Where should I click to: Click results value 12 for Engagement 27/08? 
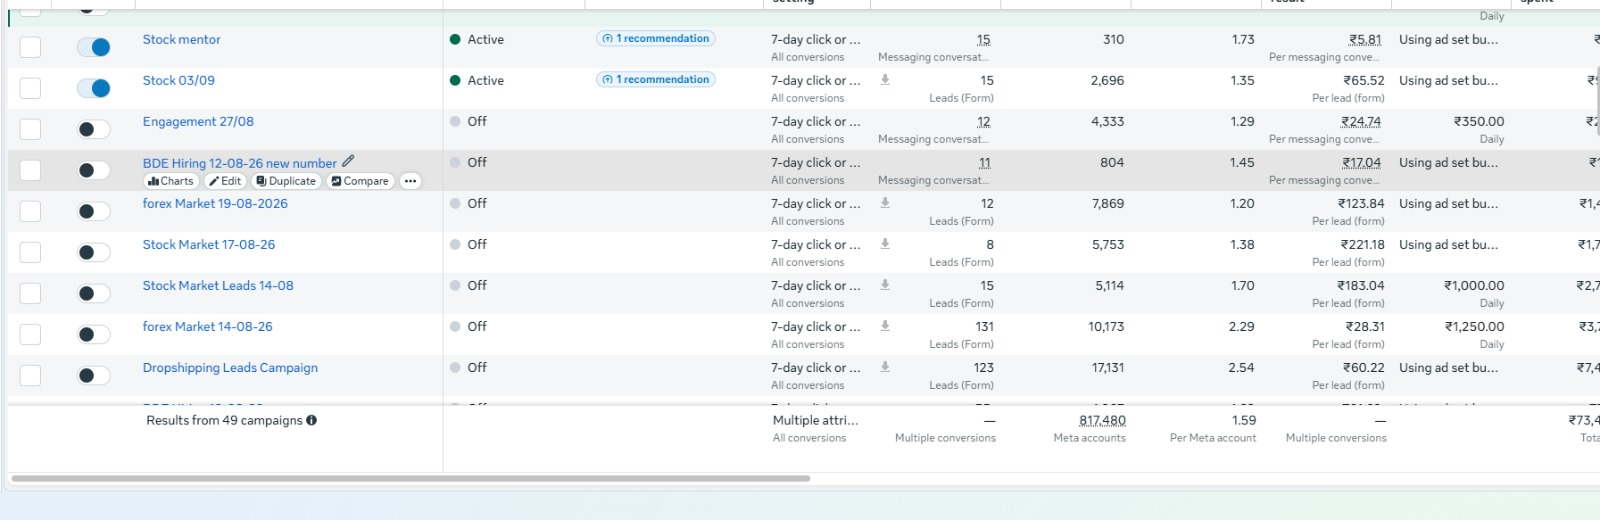tap(984, 121)
